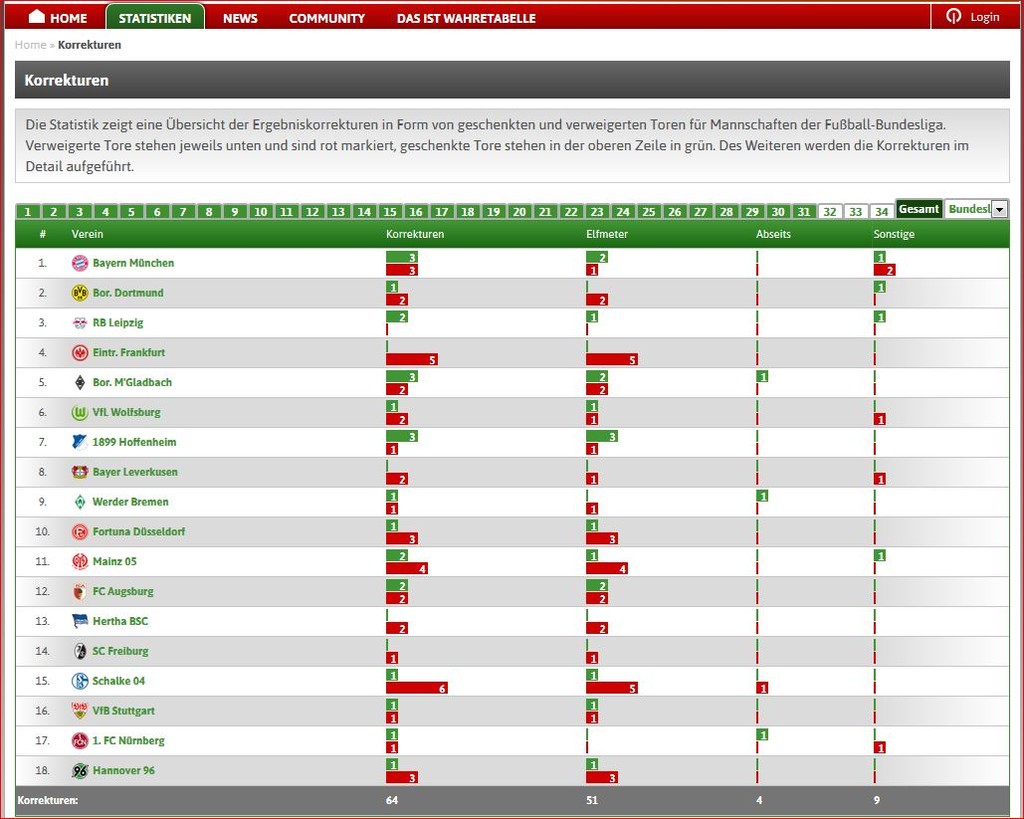This screenshot has width=1024, height=819.
Task: Click the Mainz 05 club logo
Action: [80, 562]
